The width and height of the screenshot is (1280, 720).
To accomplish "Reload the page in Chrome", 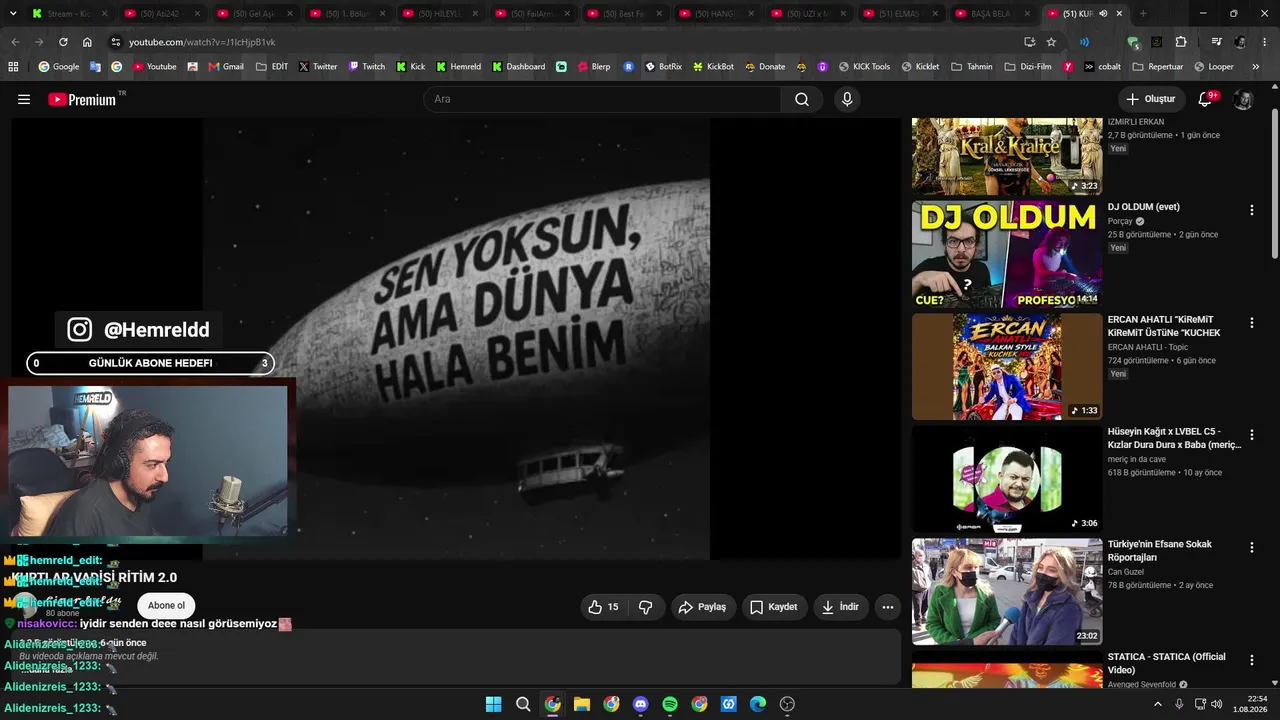I will pos(63,42).
